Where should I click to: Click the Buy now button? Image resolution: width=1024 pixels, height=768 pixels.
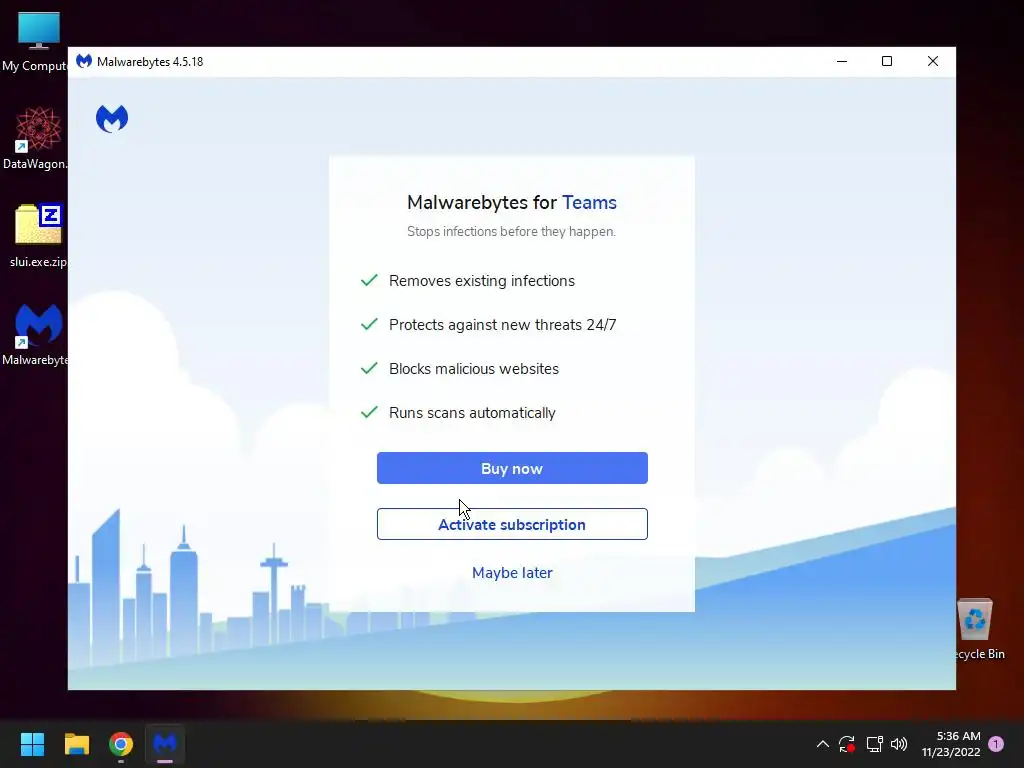pos(512,468)
